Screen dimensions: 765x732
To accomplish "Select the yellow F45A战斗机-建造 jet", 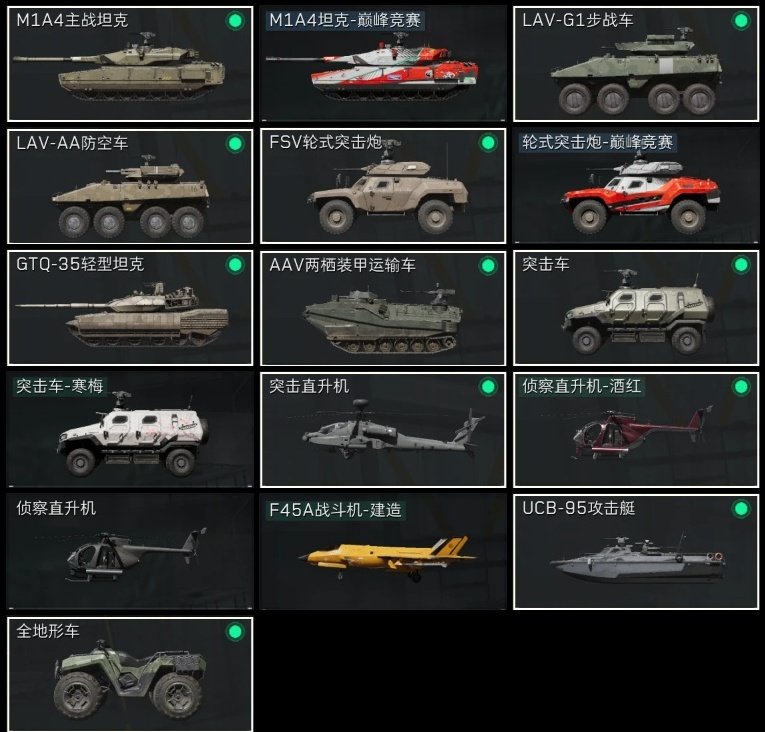I will tap(388, 558).
